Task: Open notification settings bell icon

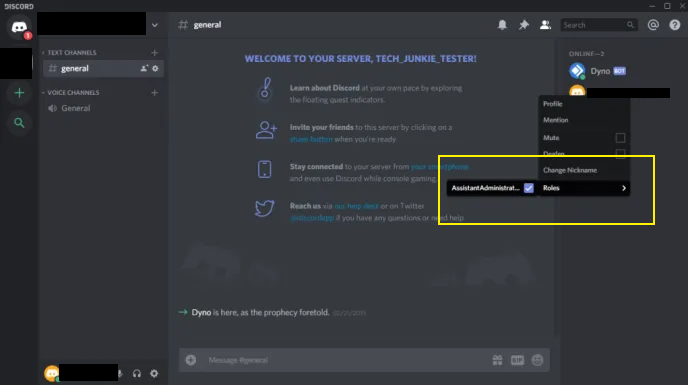Action: (x=502, y=25)
